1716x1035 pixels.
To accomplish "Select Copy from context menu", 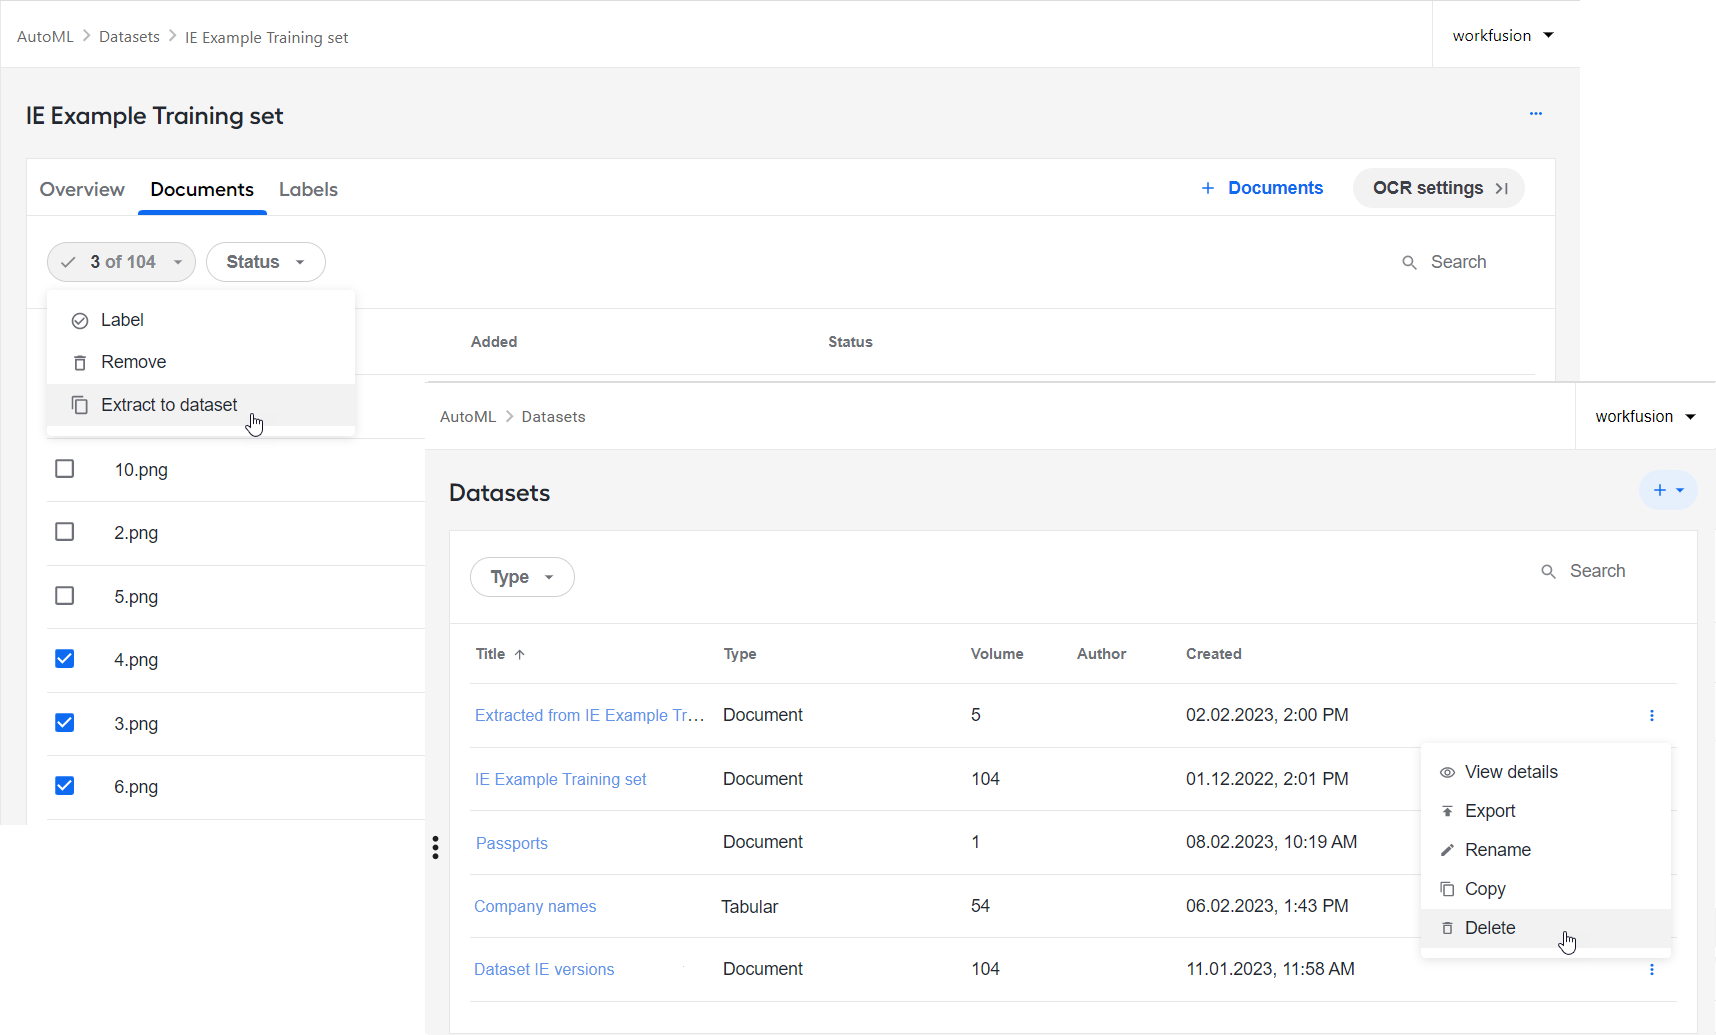I will point(1546,889).
